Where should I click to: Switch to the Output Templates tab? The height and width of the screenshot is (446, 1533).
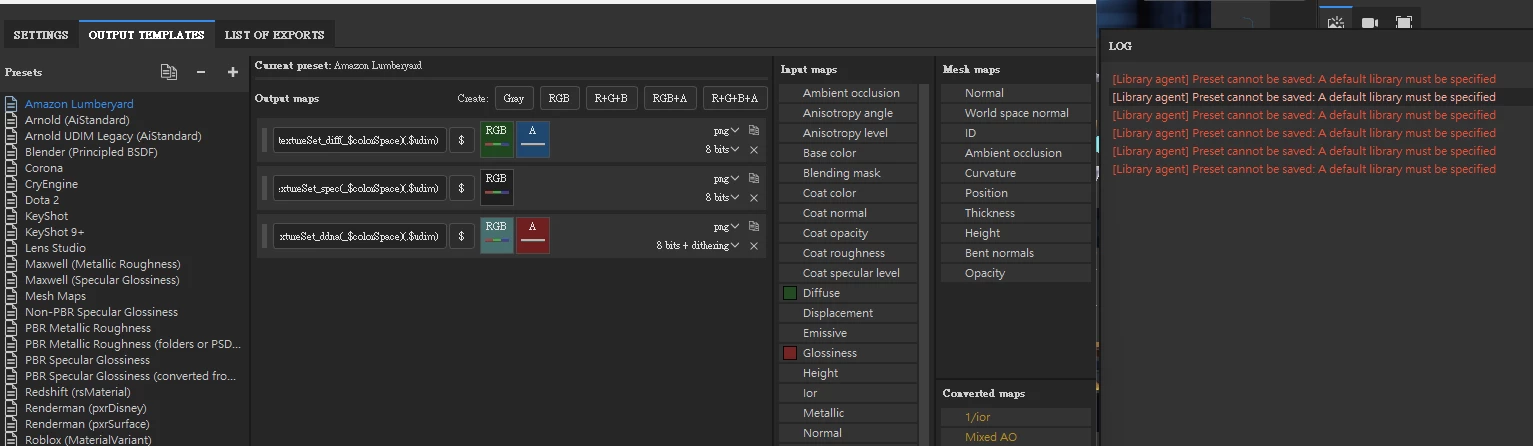point(147,35)
